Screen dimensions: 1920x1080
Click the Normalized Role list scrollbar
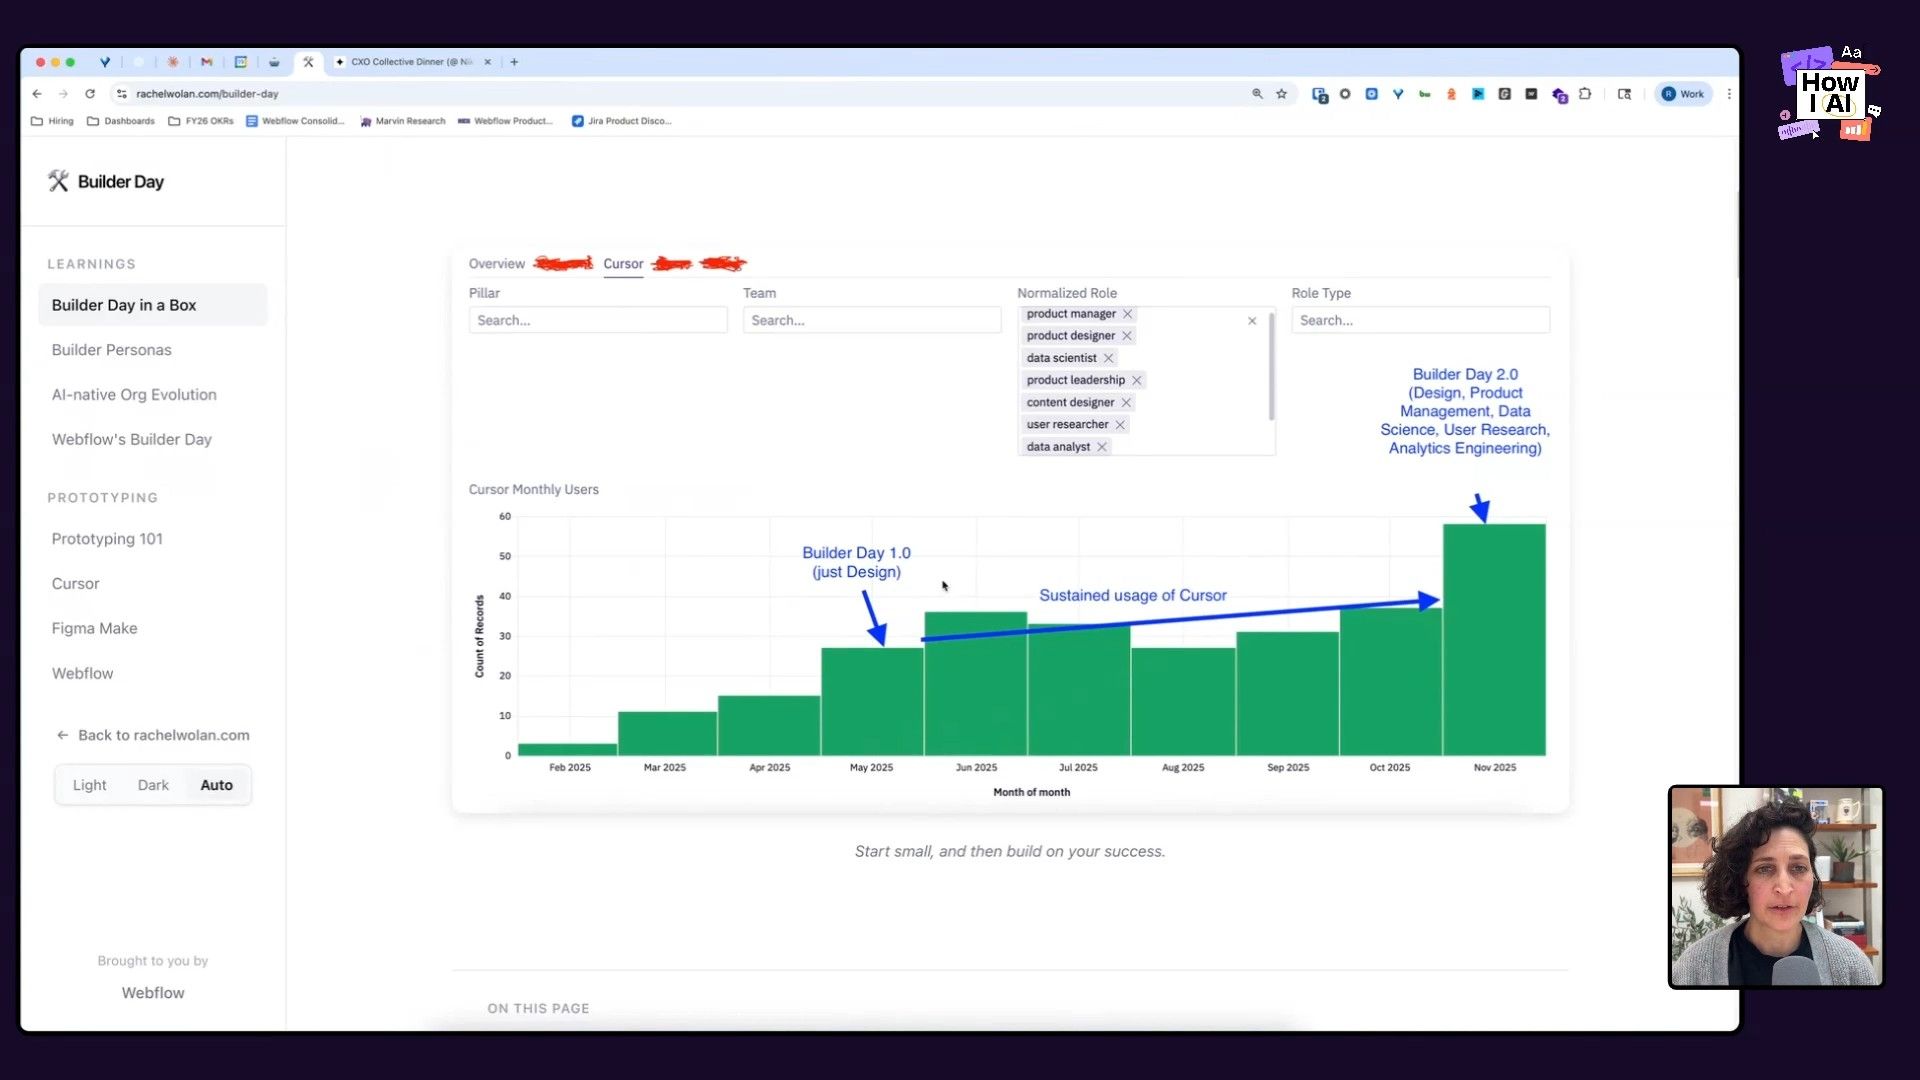click(1271, 366)
